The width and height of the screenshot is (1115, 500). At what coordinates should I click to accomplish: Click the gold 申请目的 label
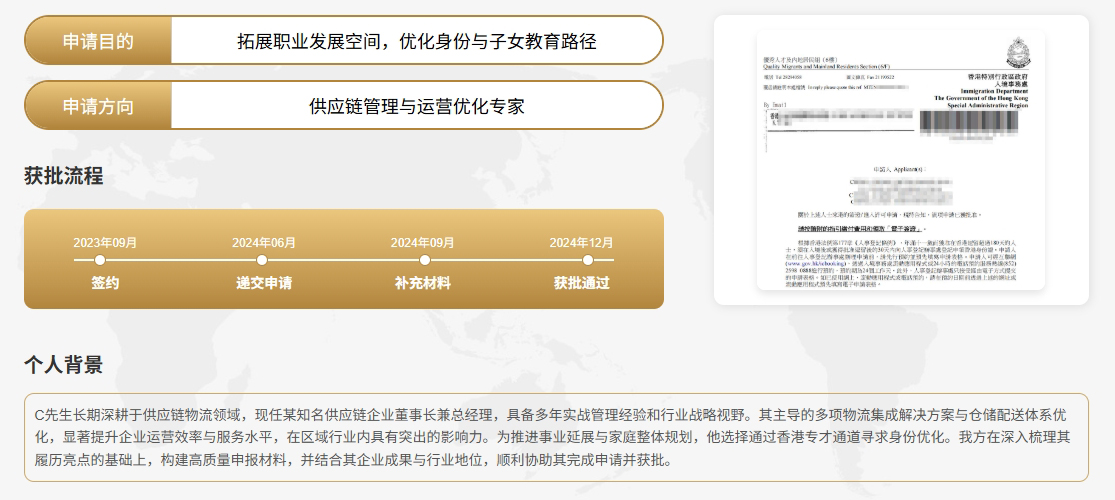(98, 41)
